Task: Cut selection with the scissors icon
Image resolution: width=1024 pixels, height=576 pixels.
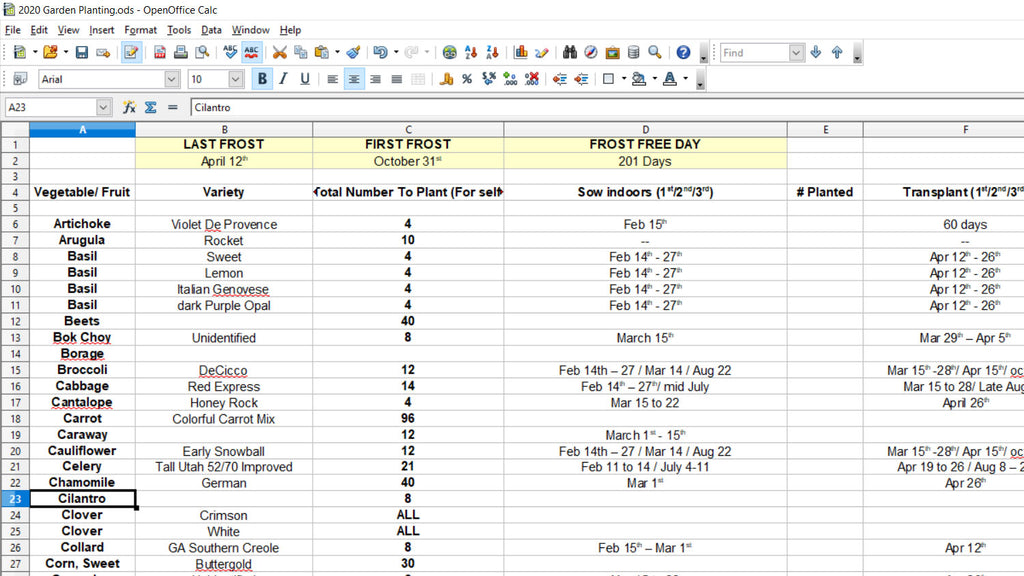Action: click(x=280, y=52)
